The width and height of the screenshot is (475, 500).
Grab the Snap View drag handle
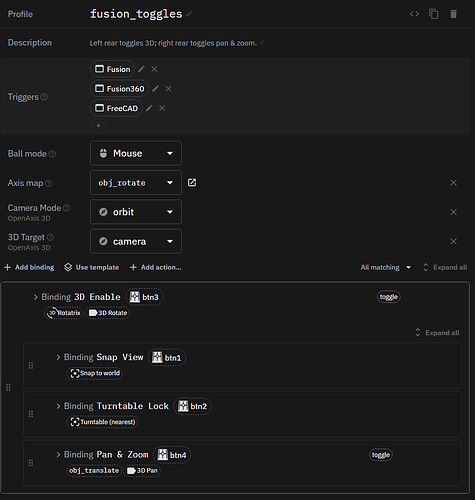click(31, 366)
